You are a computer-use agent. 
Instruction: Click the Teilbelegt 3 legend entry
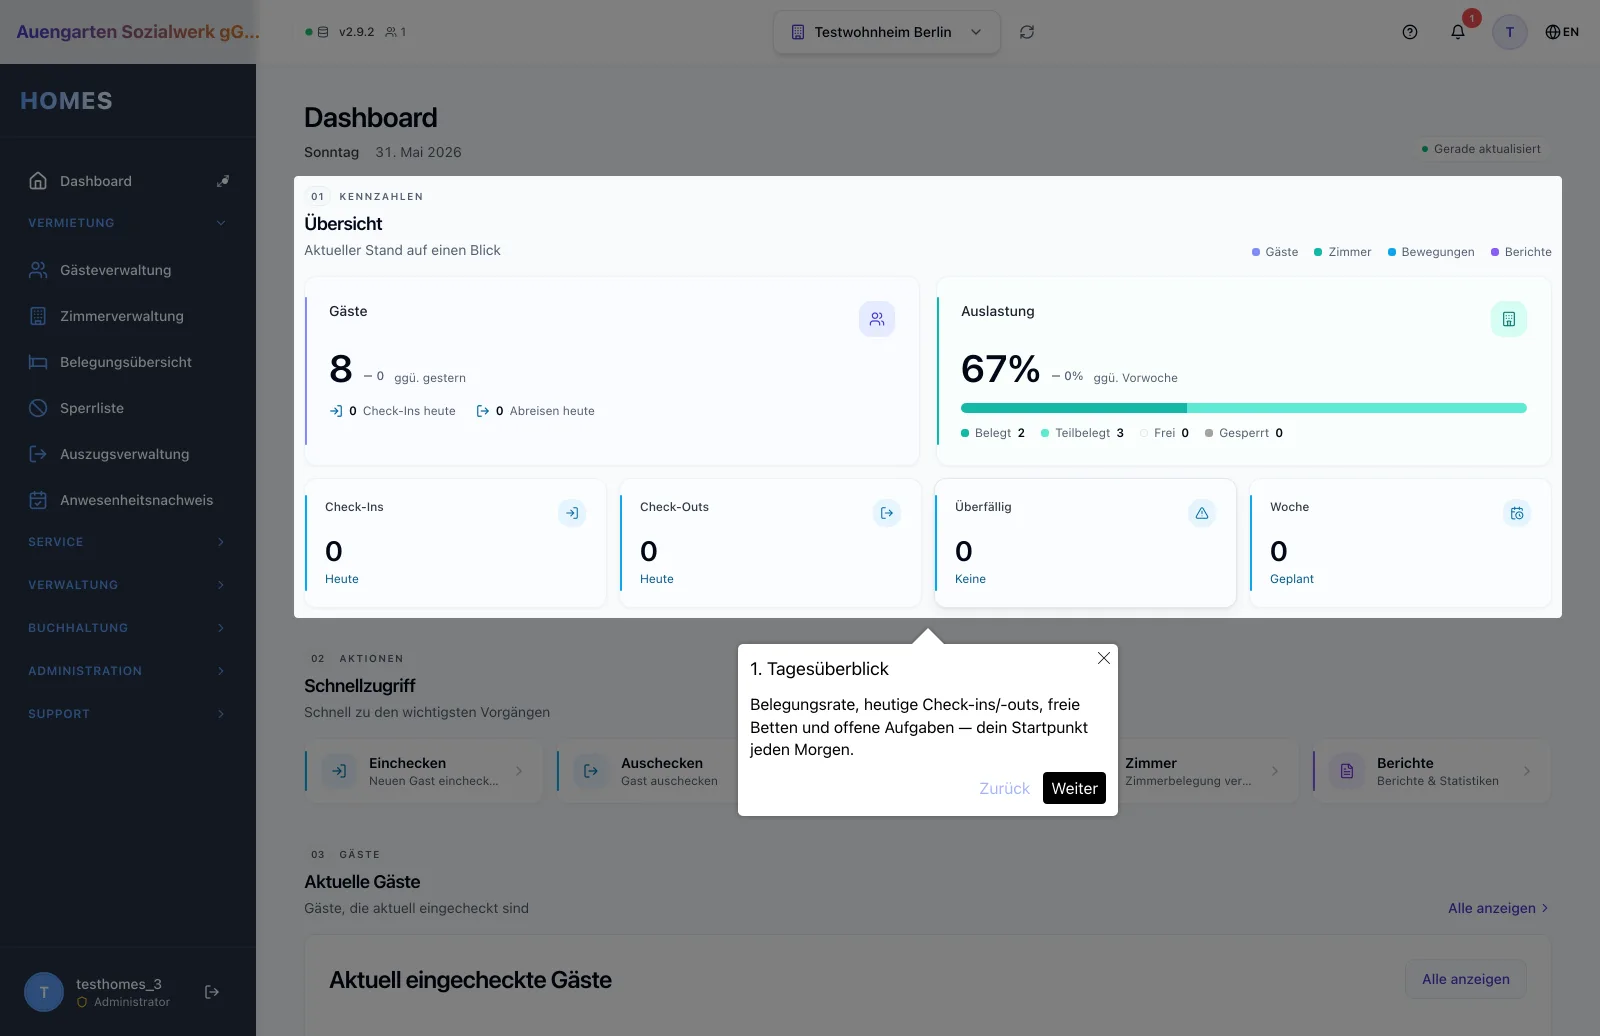pyautogui.click(x=1082, y=433)
